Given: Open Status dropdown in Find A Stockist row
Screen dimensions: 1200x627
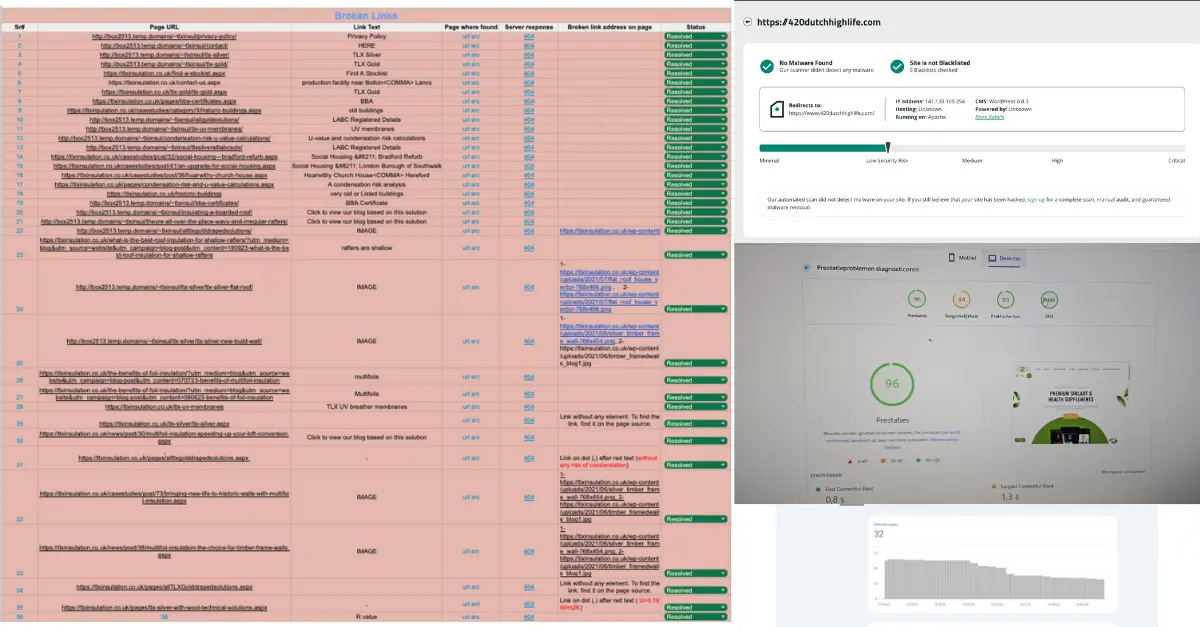Looking at the screenshot, I should 696,73.
